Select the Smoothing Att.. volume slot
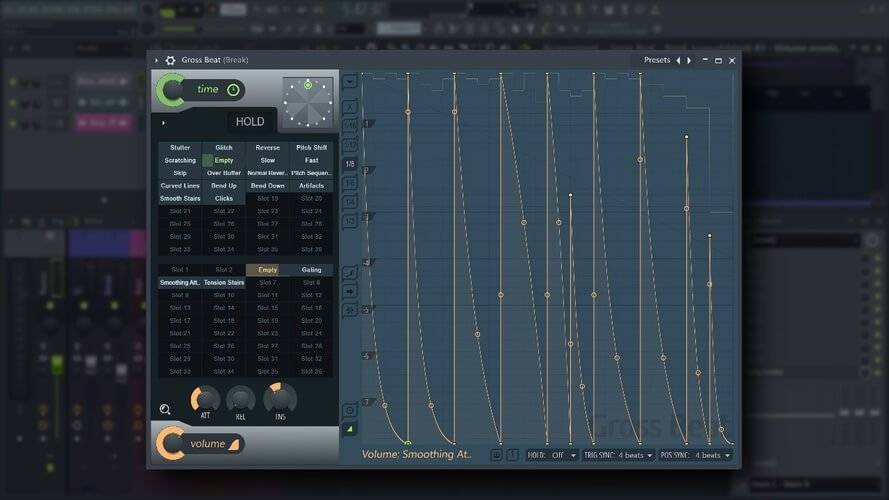Screen dimensions: 889x500 pyautogui.click(x=180, y=282)
